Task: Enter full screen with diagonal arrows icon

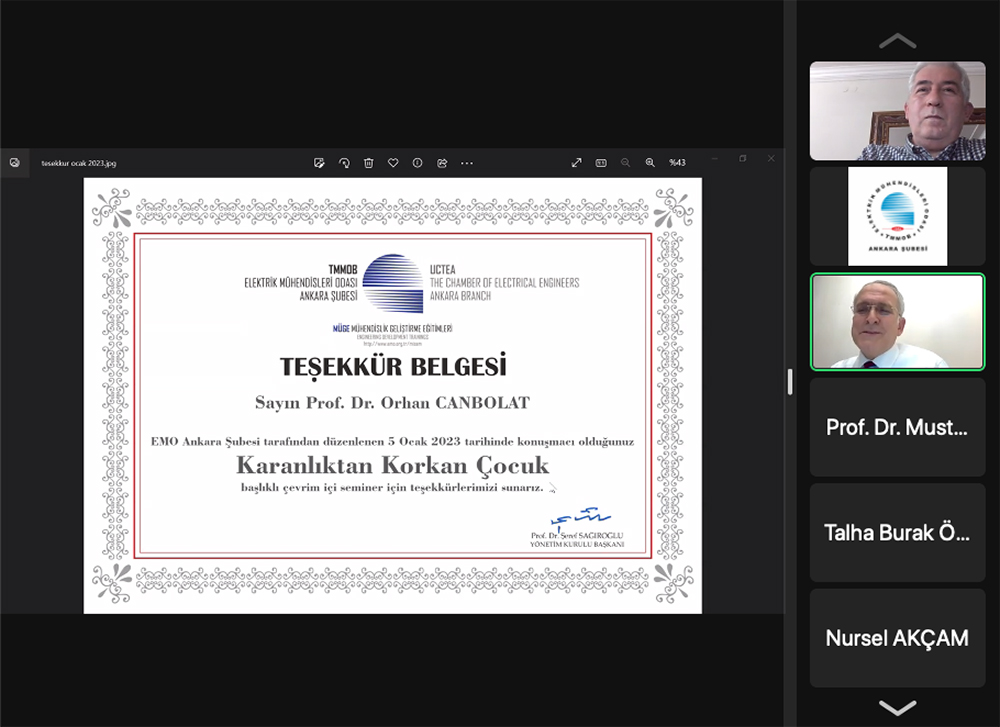Action: (x=577, y=163)
